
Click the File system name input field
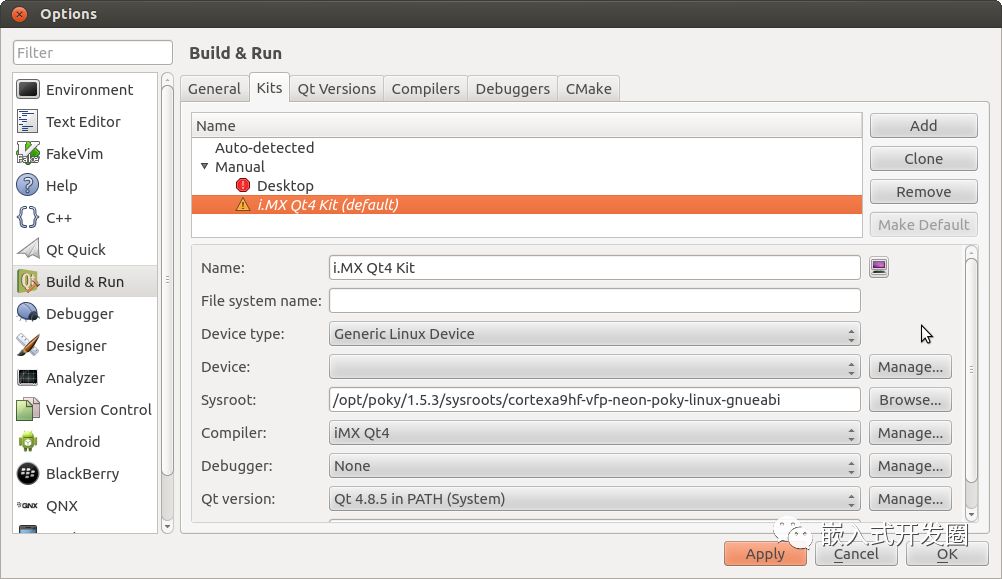click(x=594, y=301)
